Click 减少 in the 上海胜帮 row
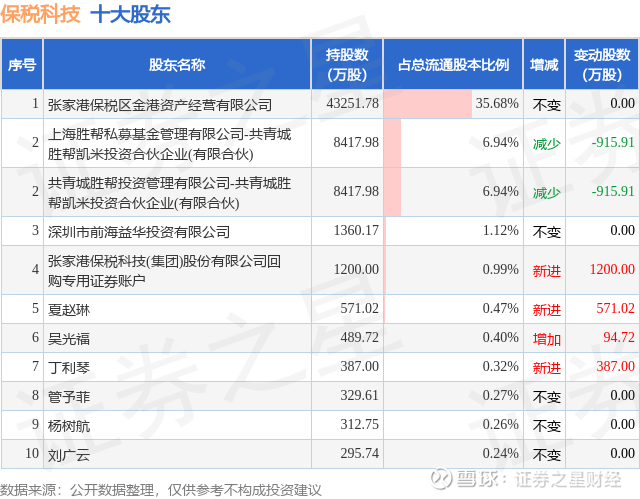640x499 pixels. click(x=547, y=144)
